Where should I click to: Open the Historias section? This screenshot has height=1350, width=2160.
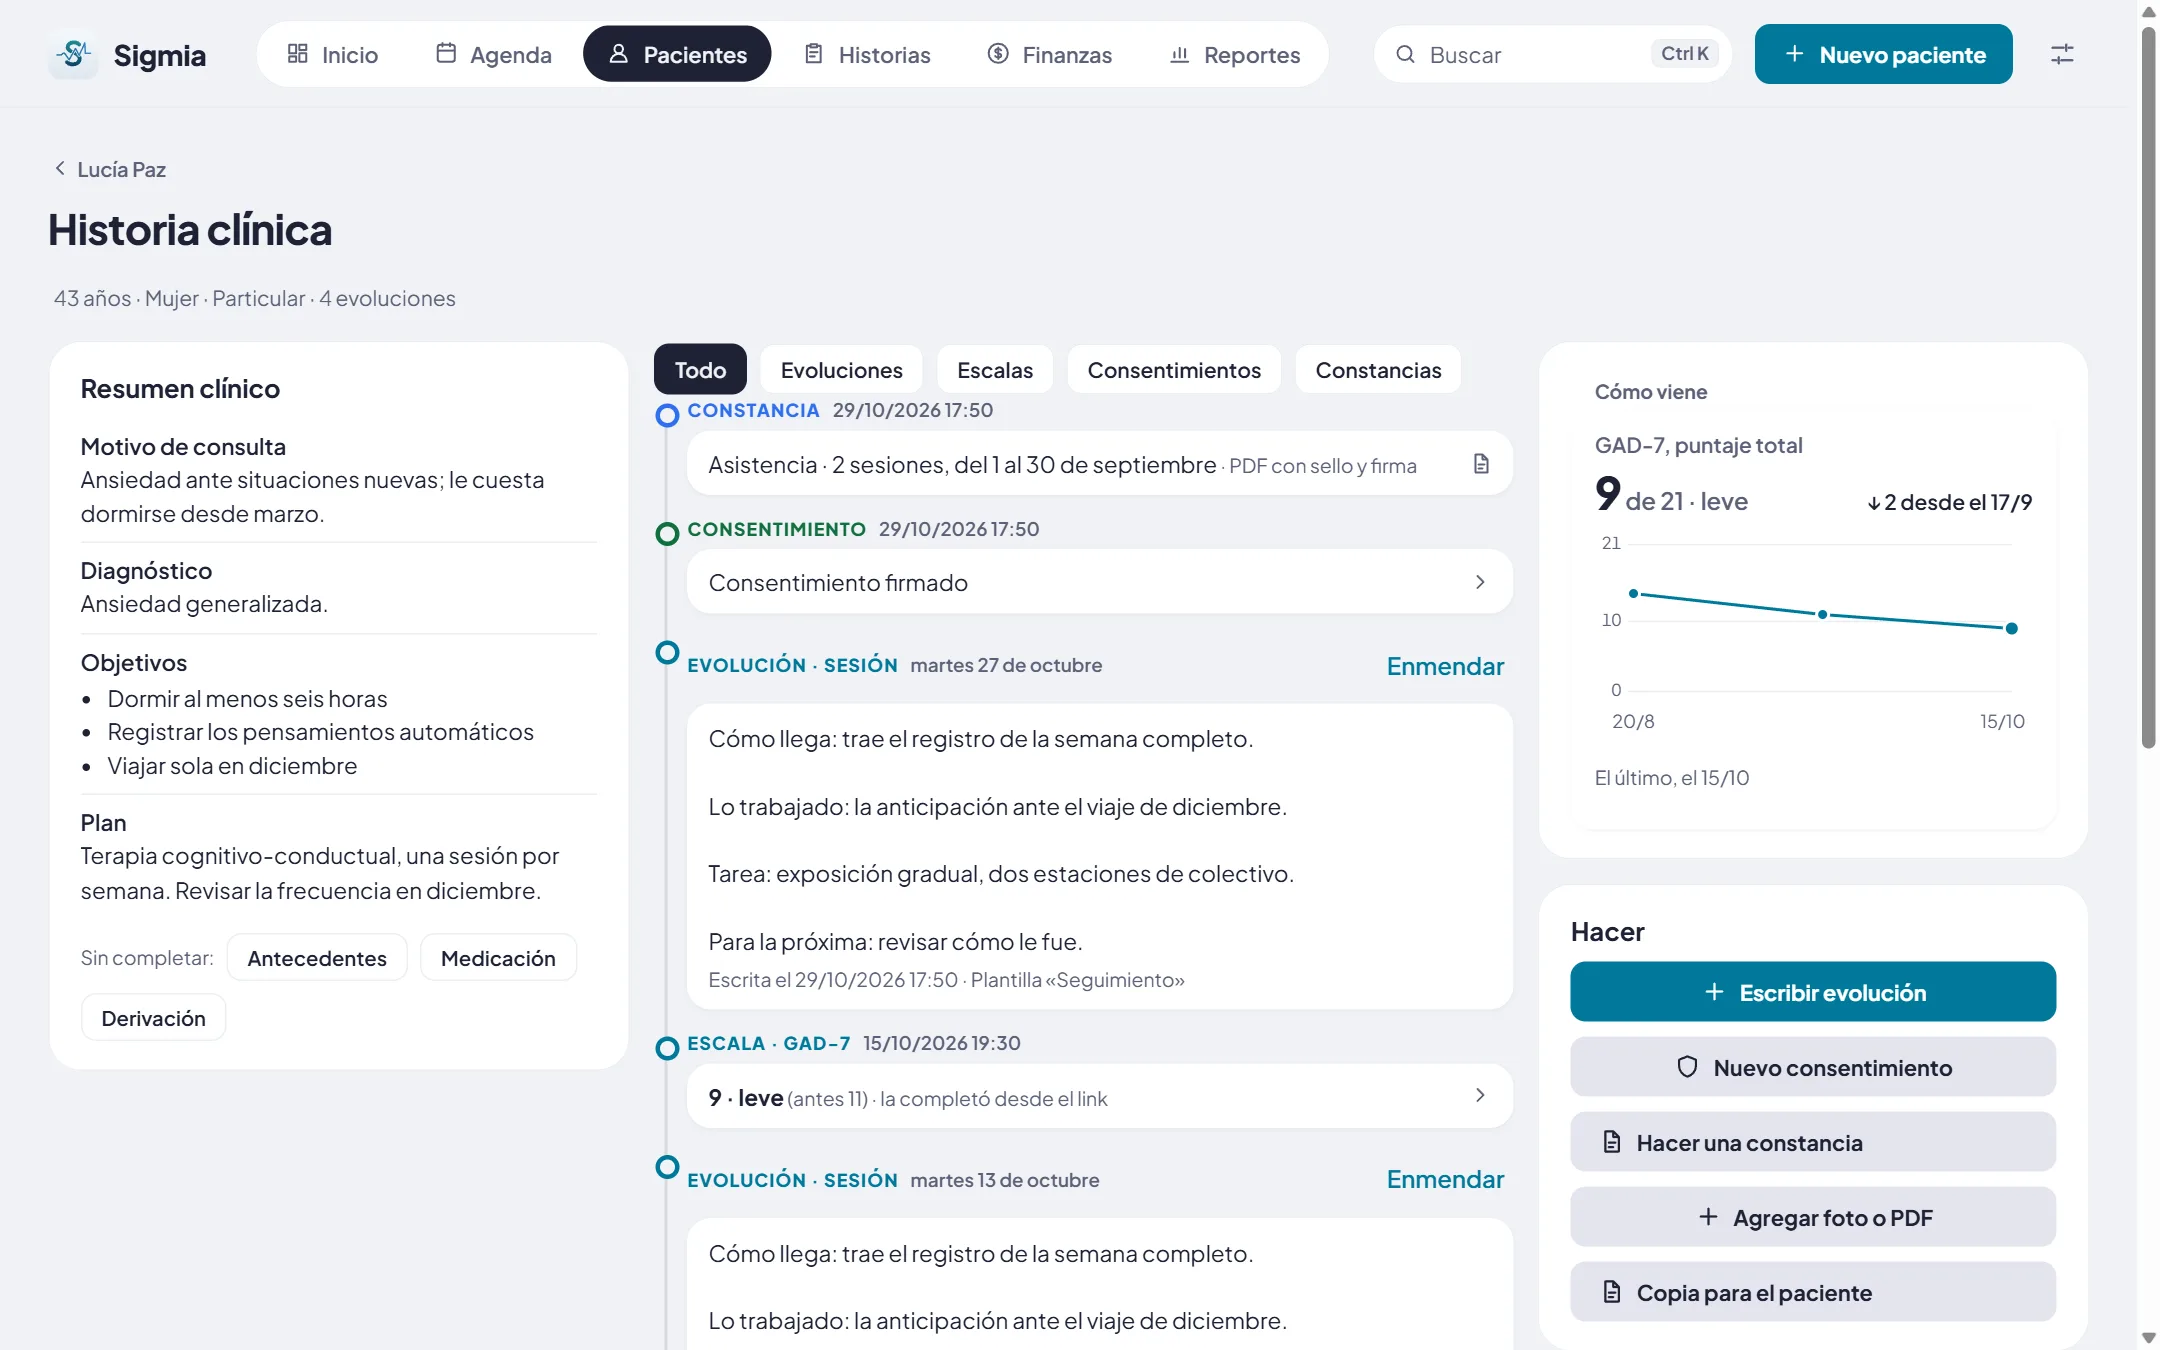pyautogui.click(x=868, y=54)
